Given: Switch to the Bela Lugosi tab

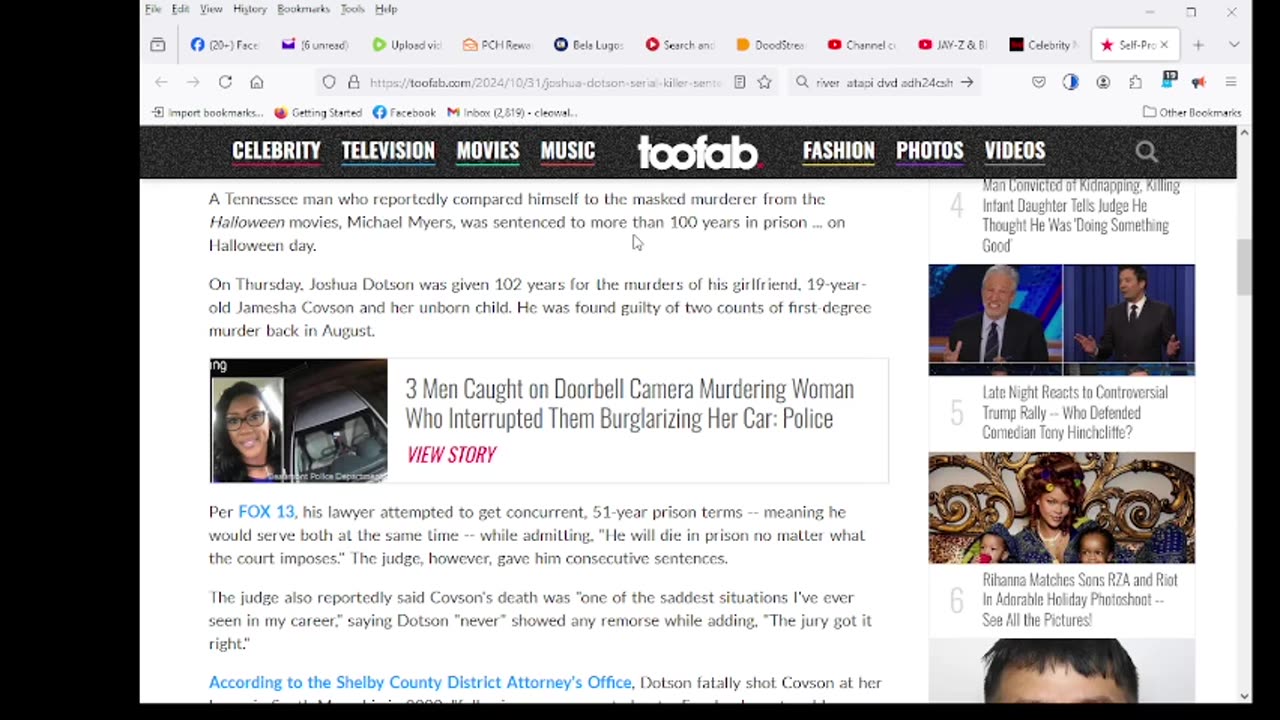Looking at the screenshot, I should point(588,45).
